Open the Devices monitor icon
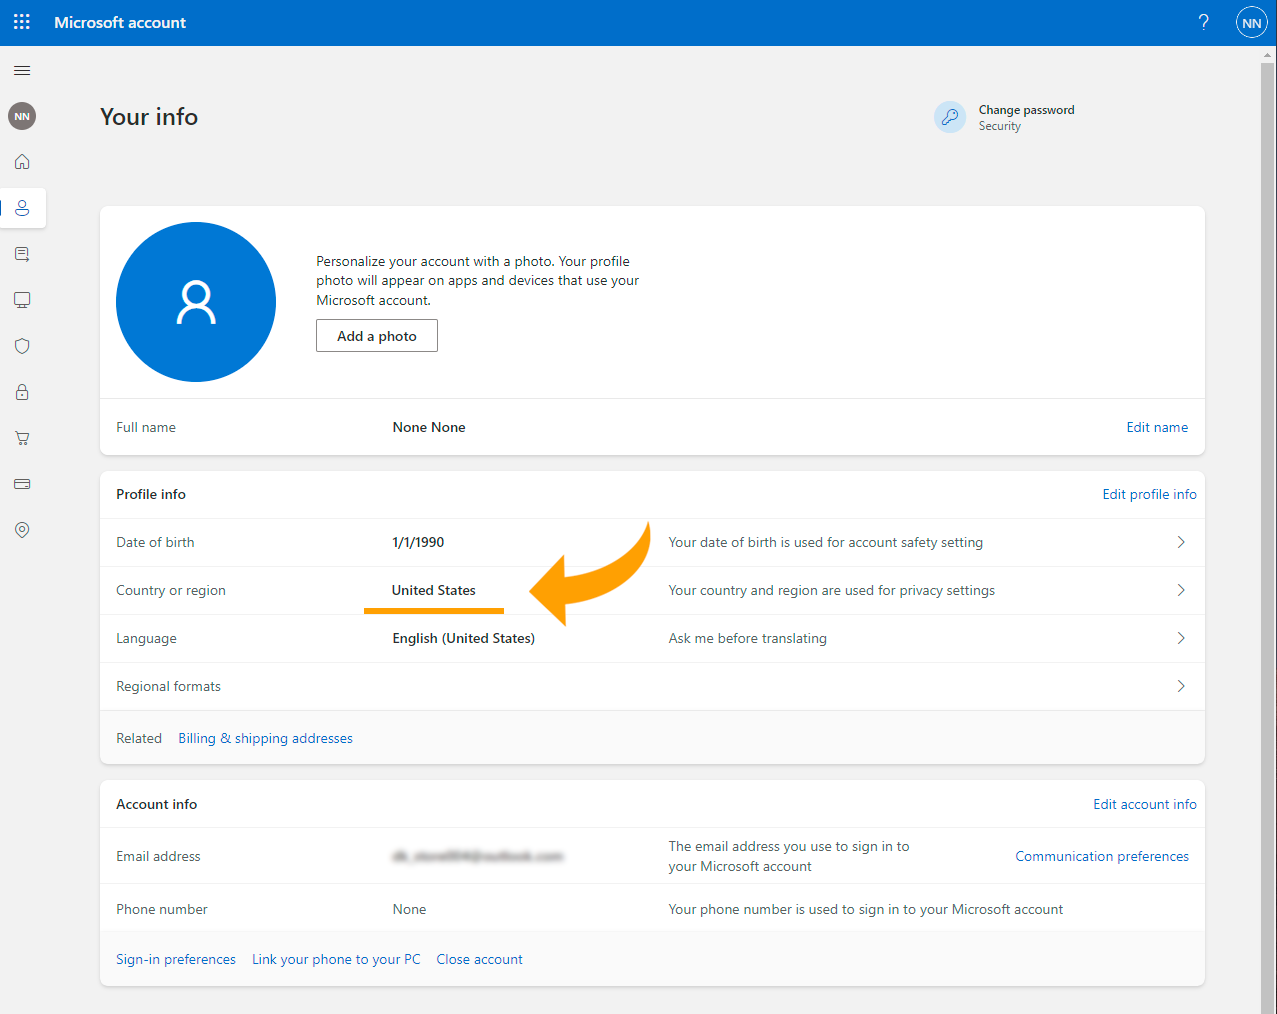This screenshot has width=1277, height=1014. coord(22,300)
